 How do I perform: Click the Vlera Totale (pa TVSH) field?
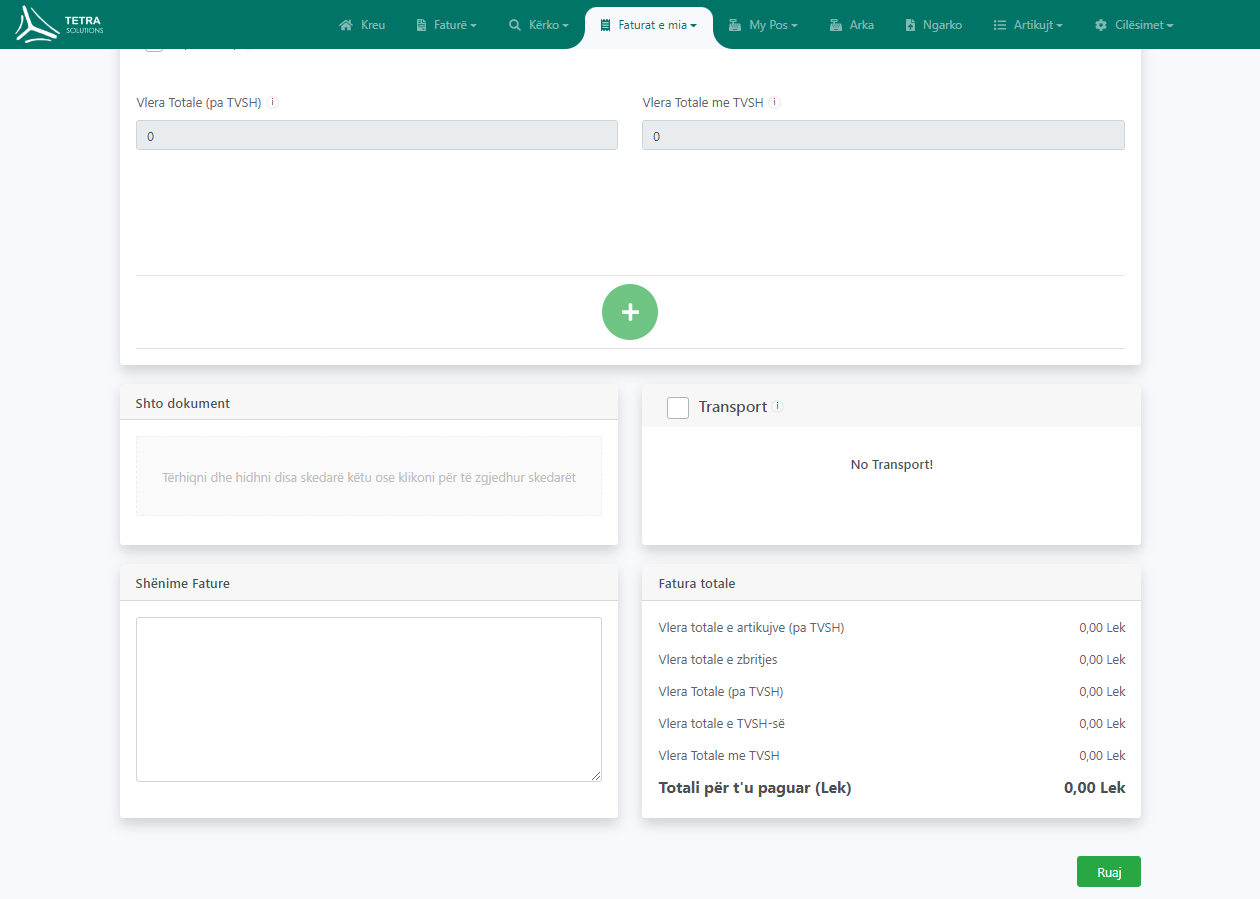[377, 136]
